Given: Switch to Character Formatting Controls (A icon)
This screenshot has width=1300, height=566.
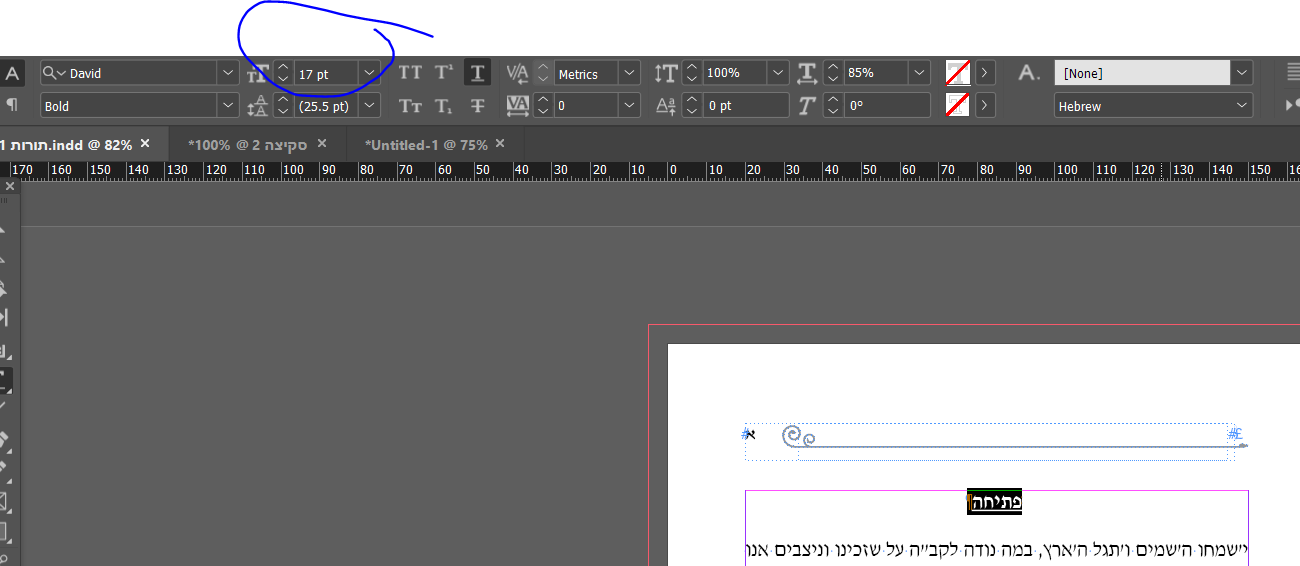Looking at the screenshot, I should tap(12, 73).
